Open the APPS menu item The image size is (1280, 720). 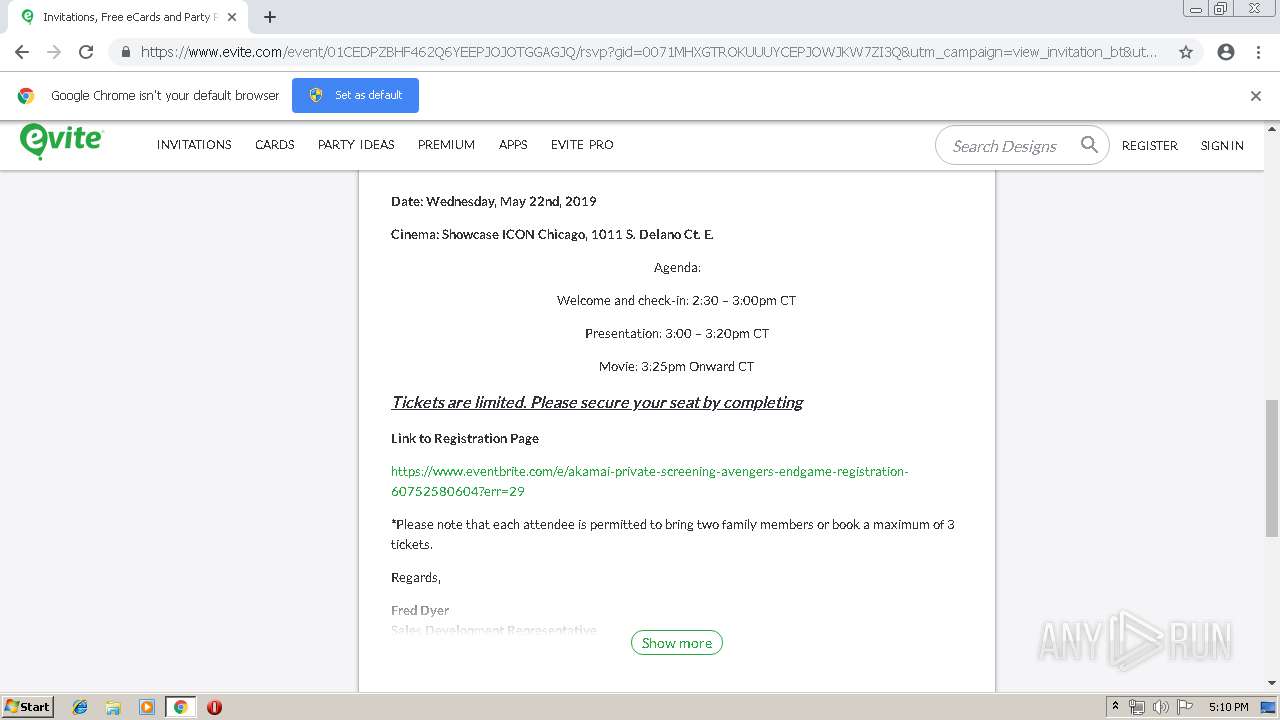513,145
